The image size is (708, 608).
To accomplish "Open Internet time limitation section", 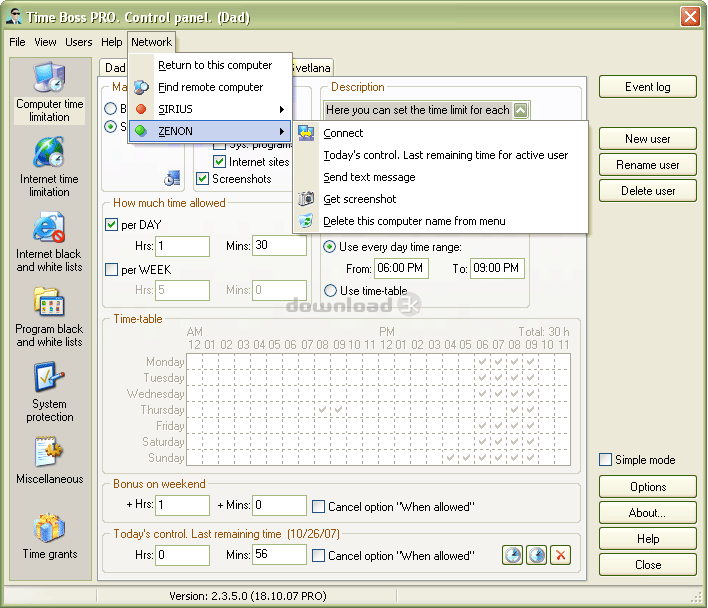I will [49, 167].
